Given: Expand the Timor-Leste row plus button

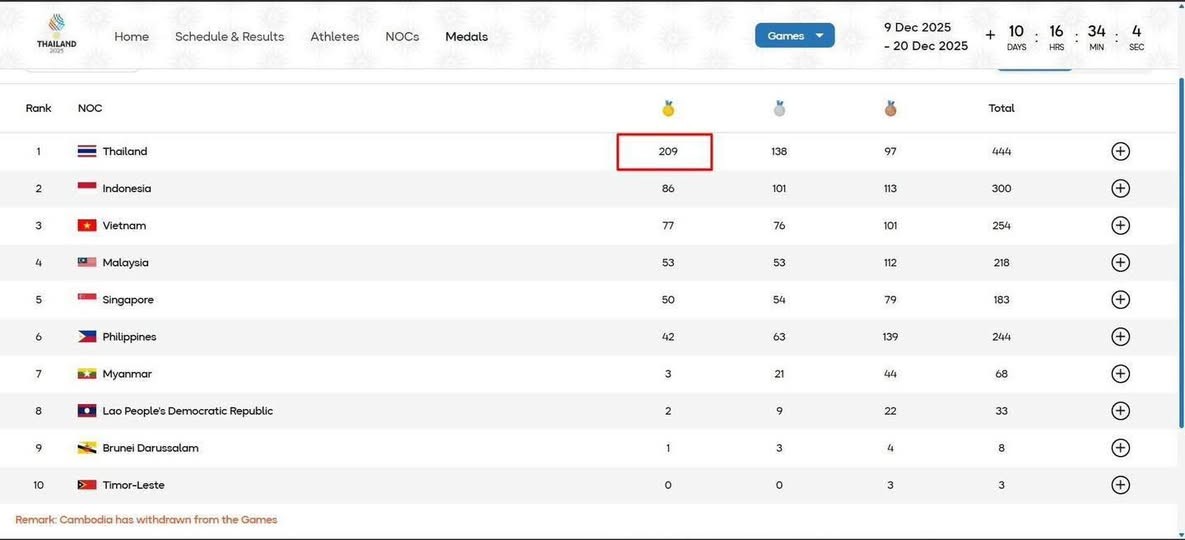Looking at the screenshot, I should point(1120,485).
